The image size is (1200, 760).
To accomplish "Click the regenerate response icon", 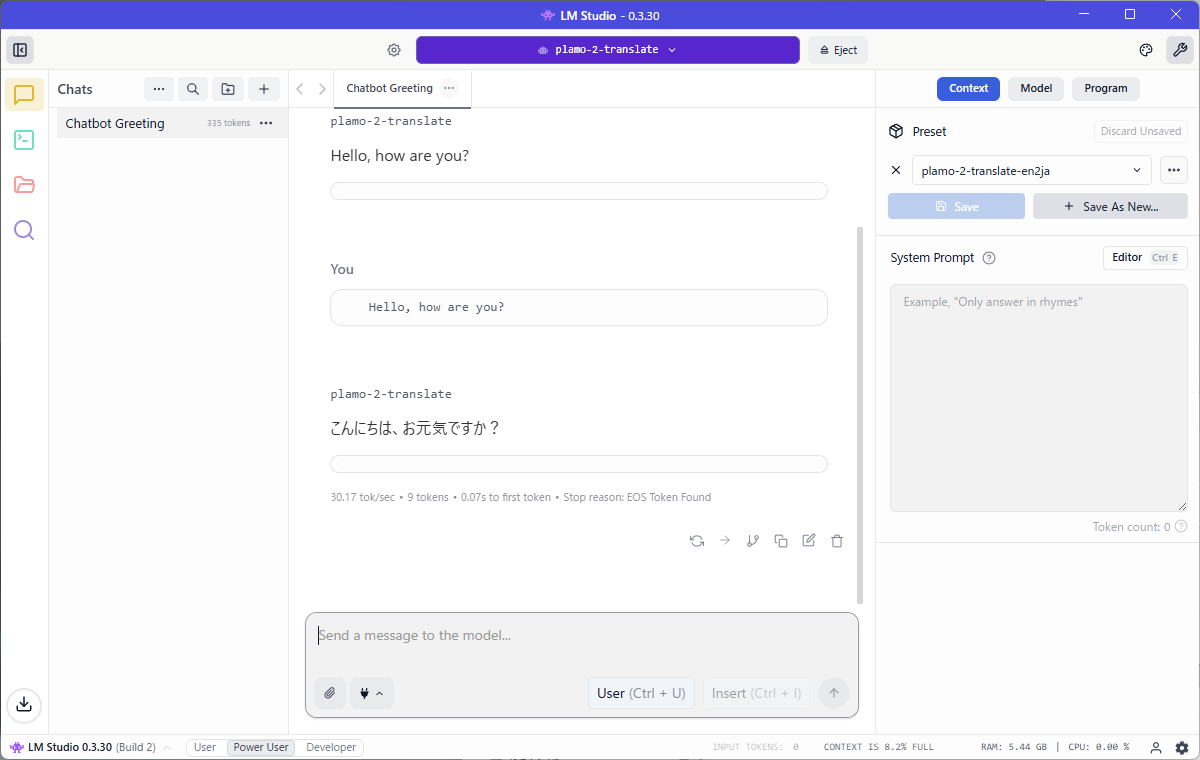I will (697, 541).
